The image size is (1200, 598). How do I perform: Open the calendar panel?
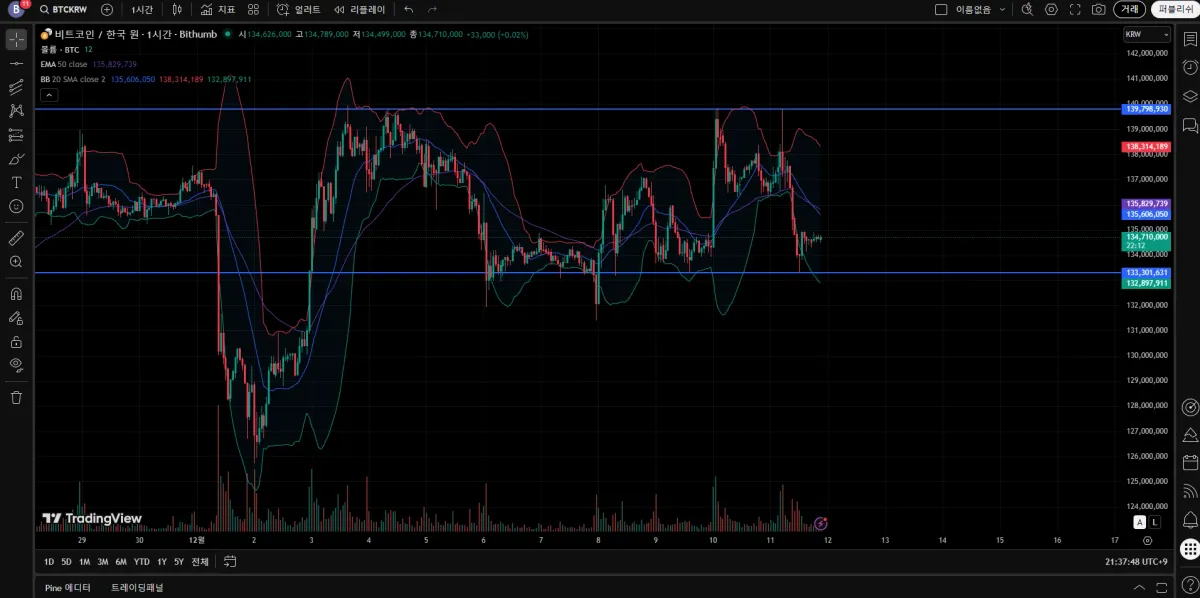(1189, 463)
